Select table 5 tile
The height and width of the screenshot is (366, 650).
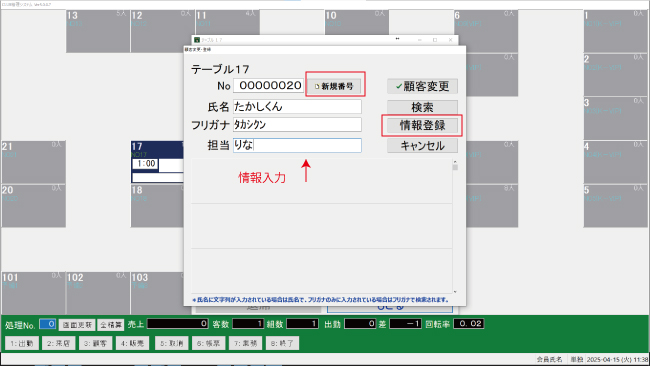tap(615, 206)
